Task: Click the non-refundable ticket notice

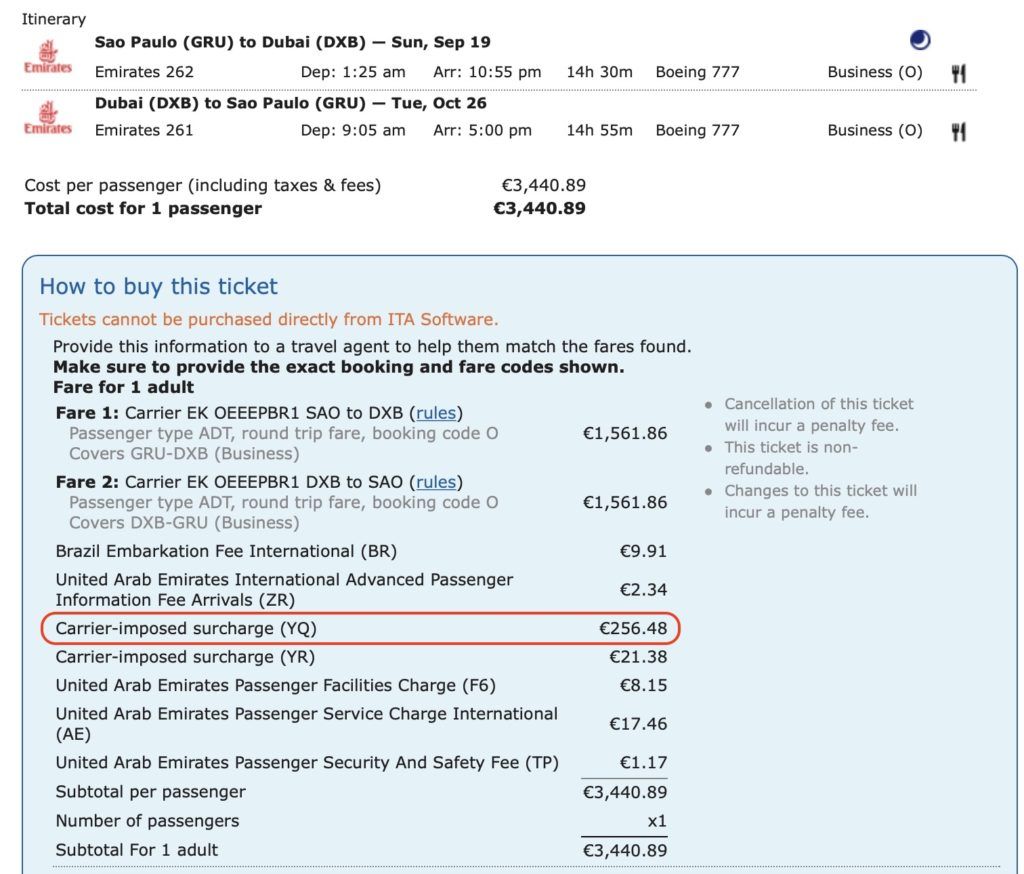Action: click(x=791, y=458)
